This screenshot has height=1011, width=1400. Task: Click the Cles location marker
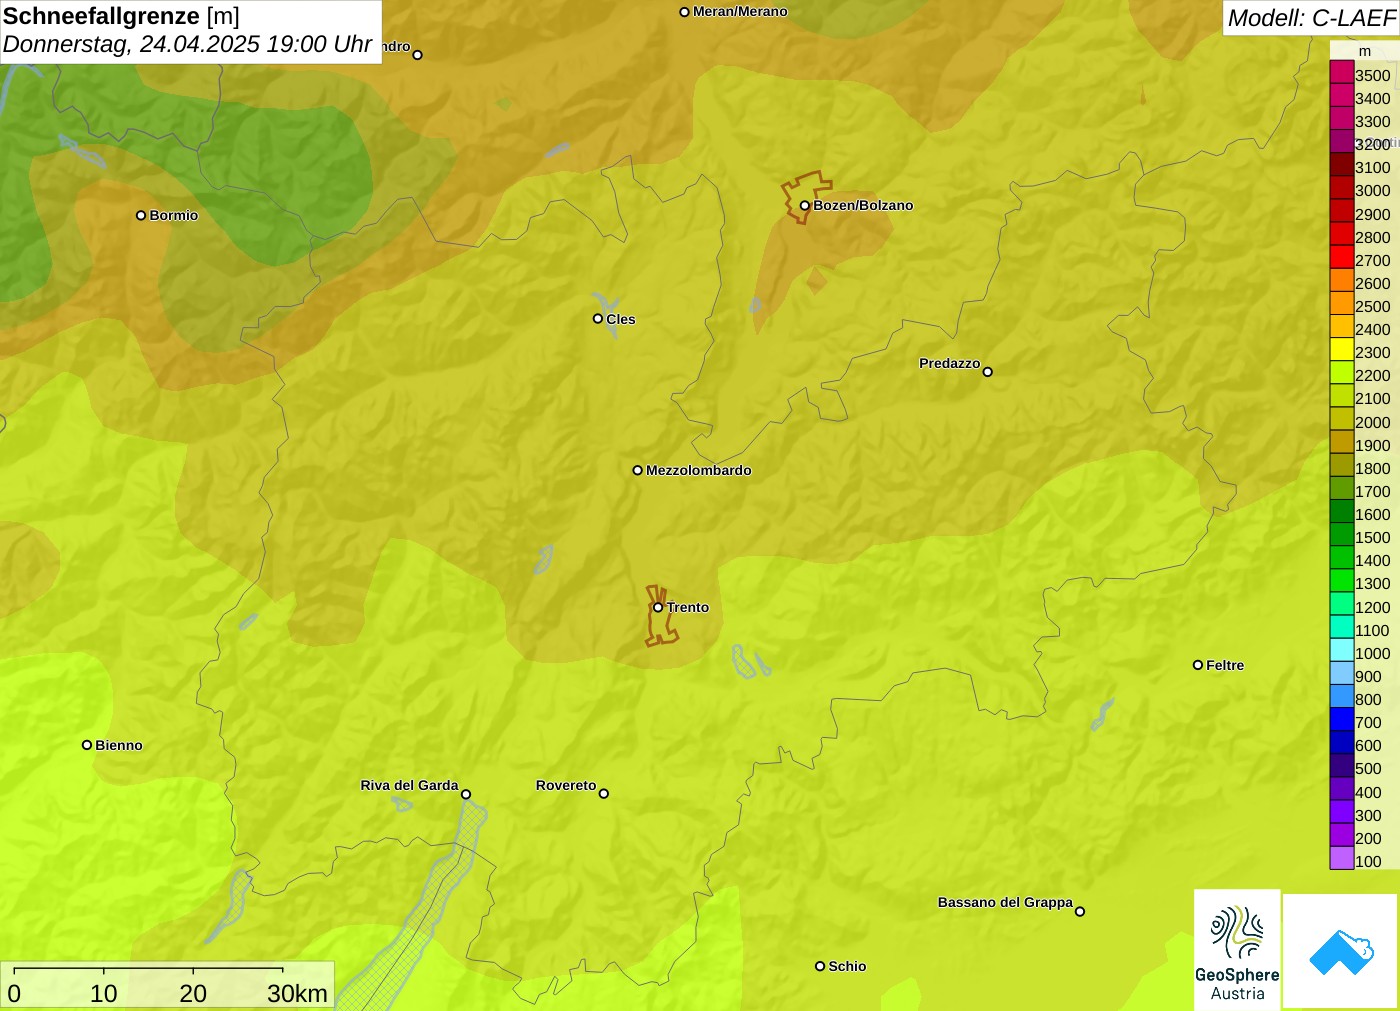(598, 319)
